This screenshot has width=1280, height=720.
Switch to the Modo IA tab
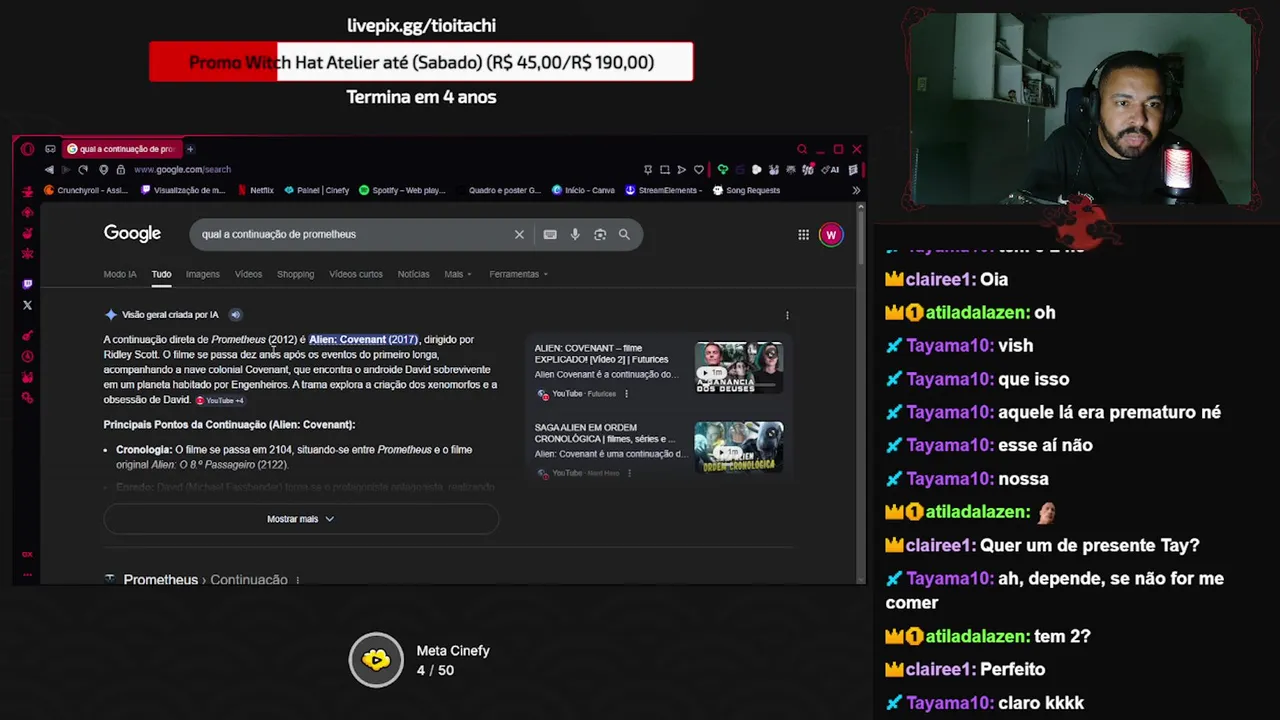[120, 274]
